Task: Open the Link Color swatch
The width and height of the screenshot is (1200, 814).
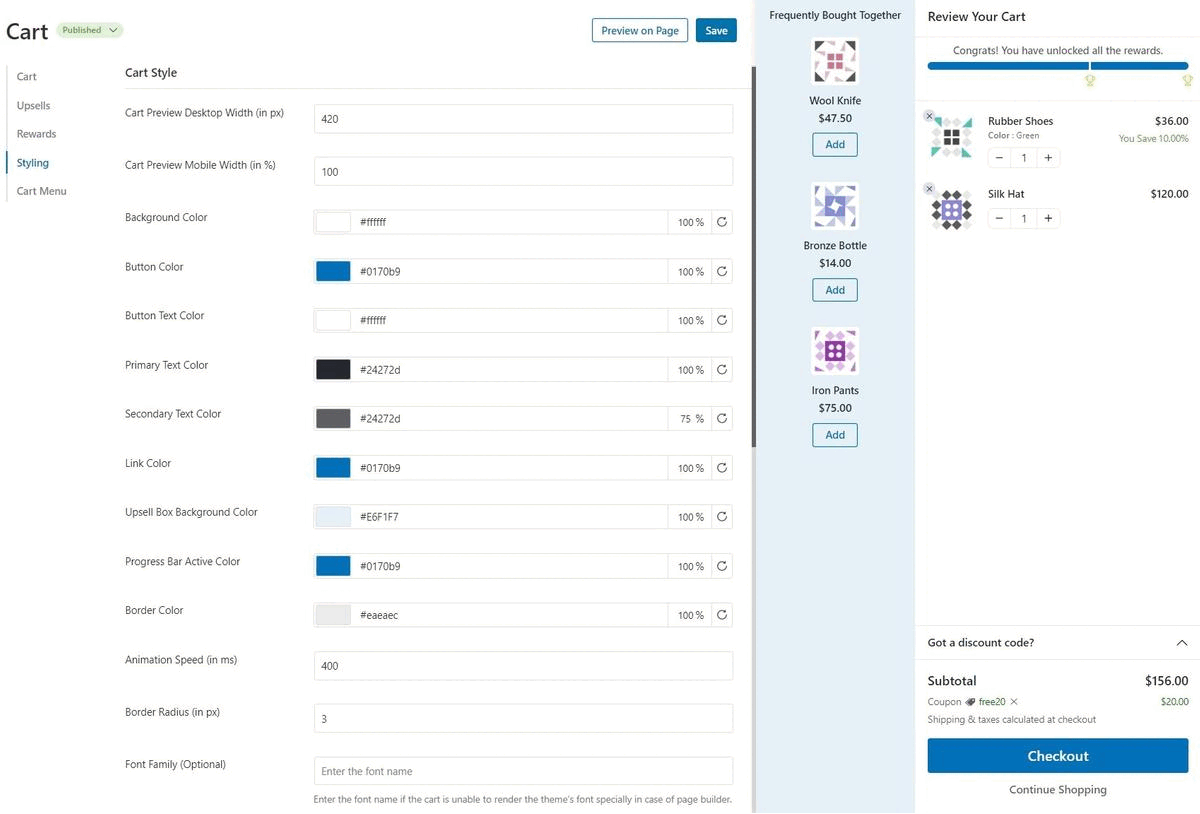Action: coord(333,467)
